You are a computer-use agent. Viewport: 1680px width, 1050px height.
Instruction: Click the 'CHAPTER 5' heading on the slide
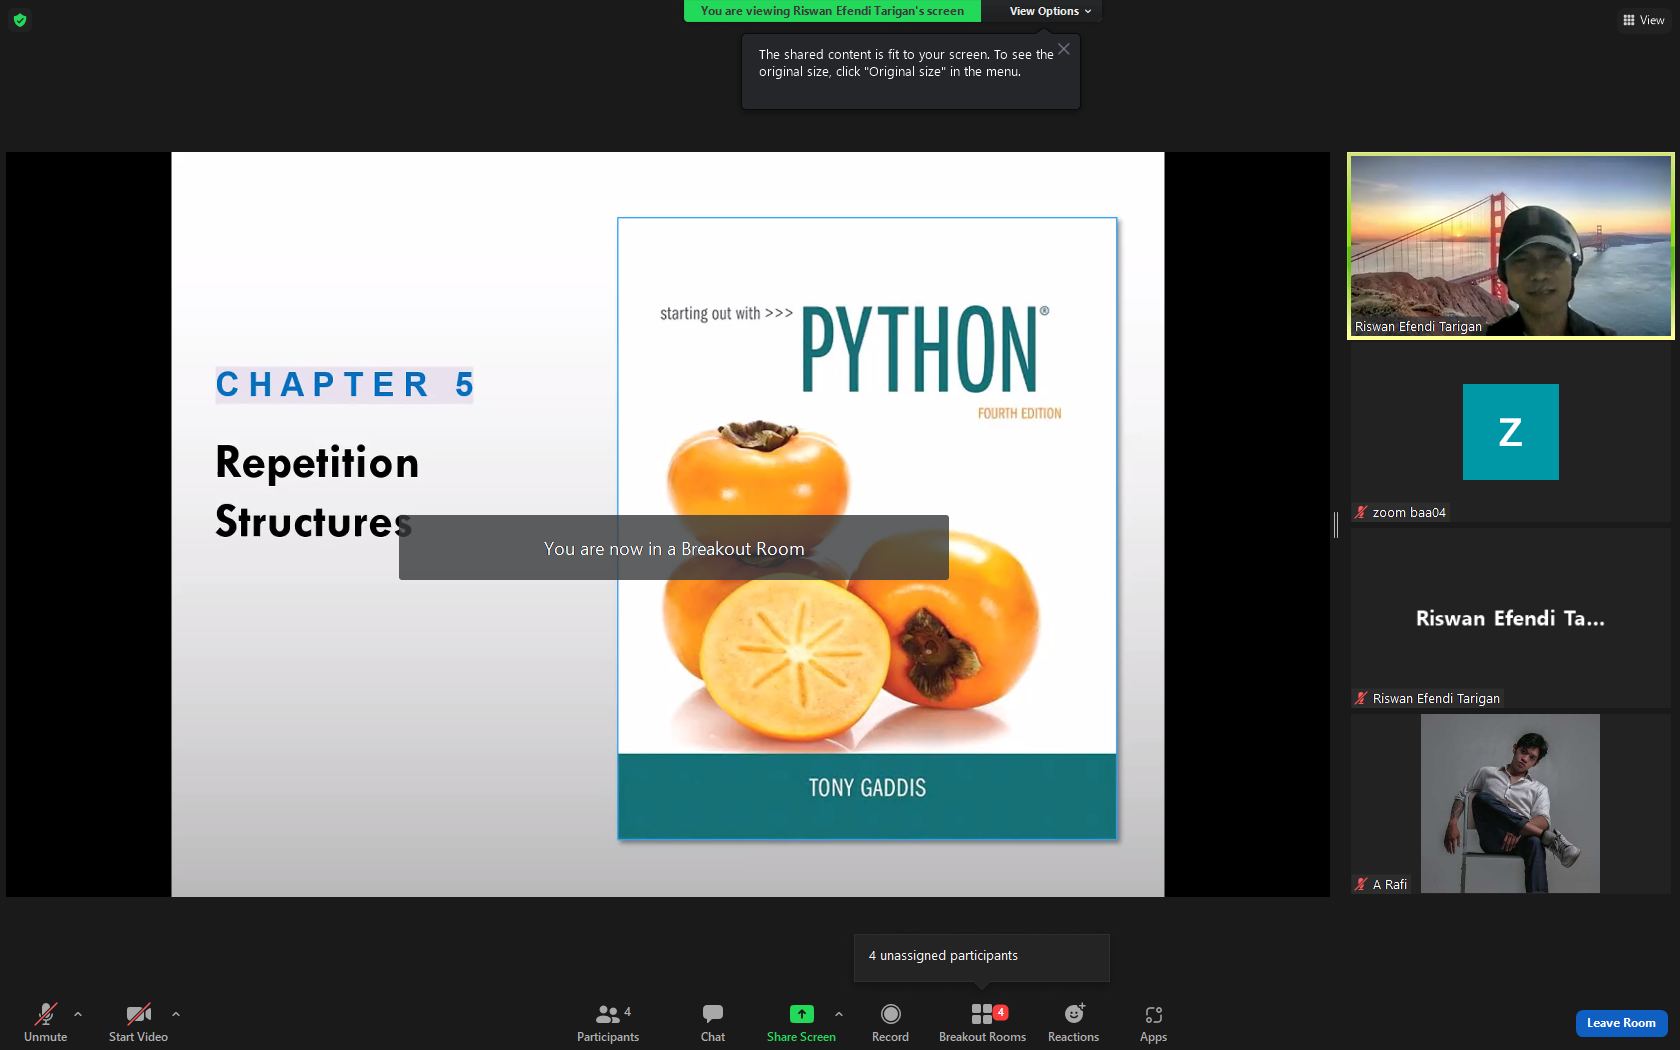[x=345, y=385]
